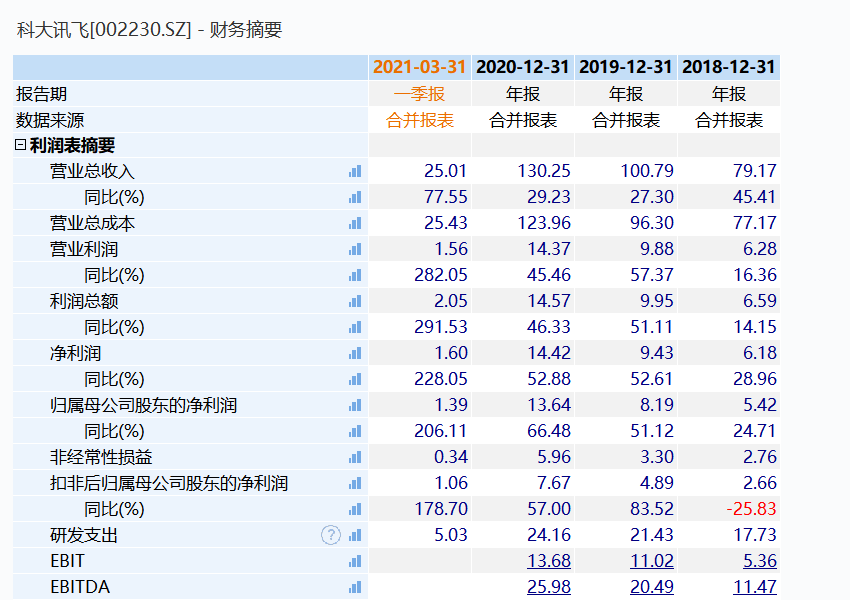Viewport: 850px width, 600px height.
Task: Click title 科大讯飞[002230.SZ] - 财务摘要
Action: [149, 30]
